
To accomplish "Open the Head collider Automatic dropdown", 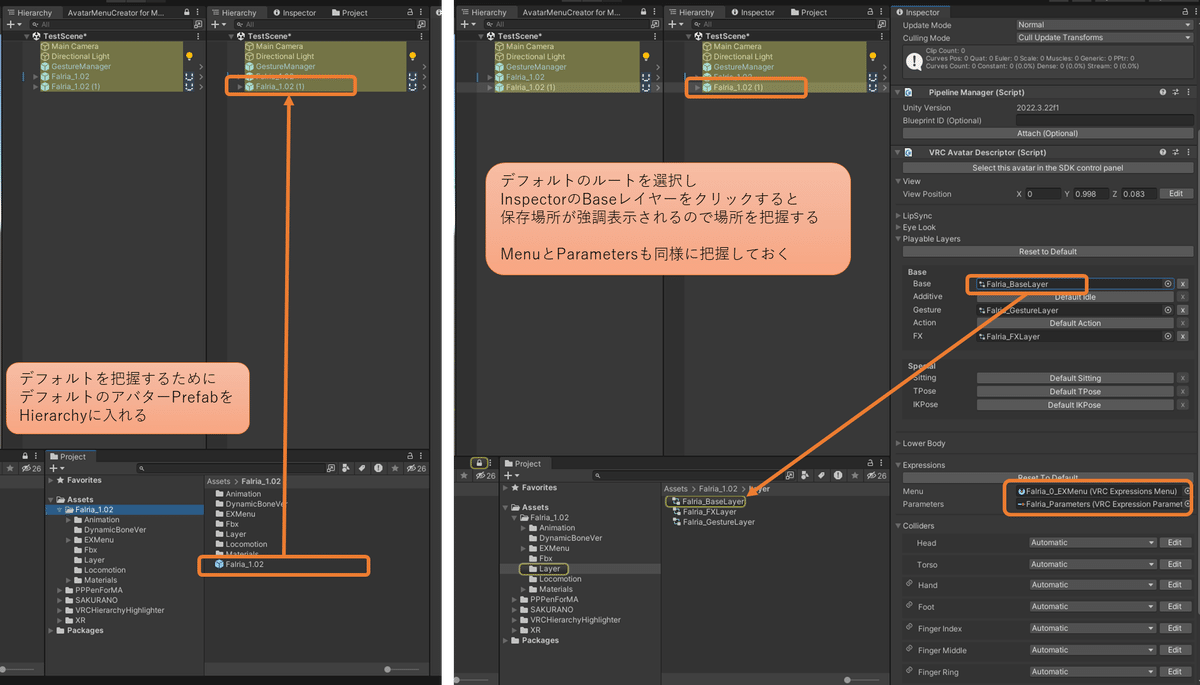I will [x=1093, y=542].
